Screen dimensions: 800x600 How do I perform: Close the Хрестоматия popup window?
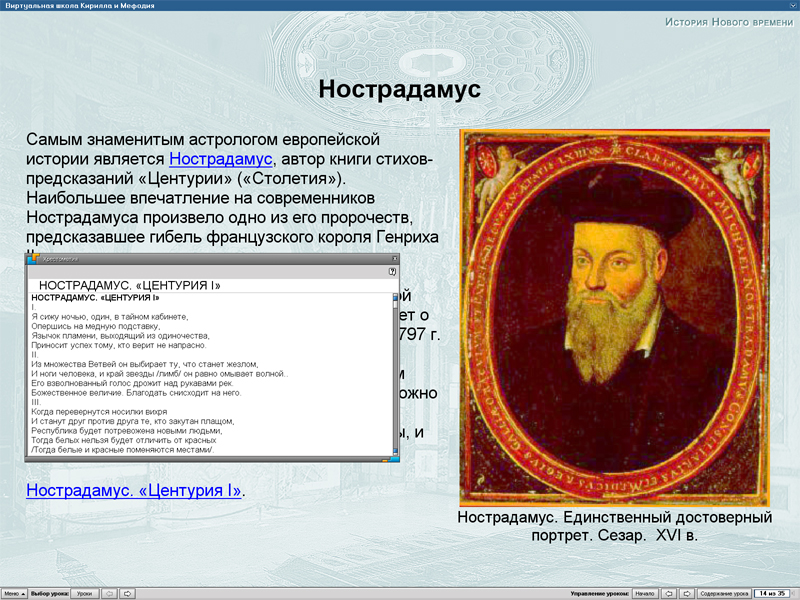(x=393, y=258)
